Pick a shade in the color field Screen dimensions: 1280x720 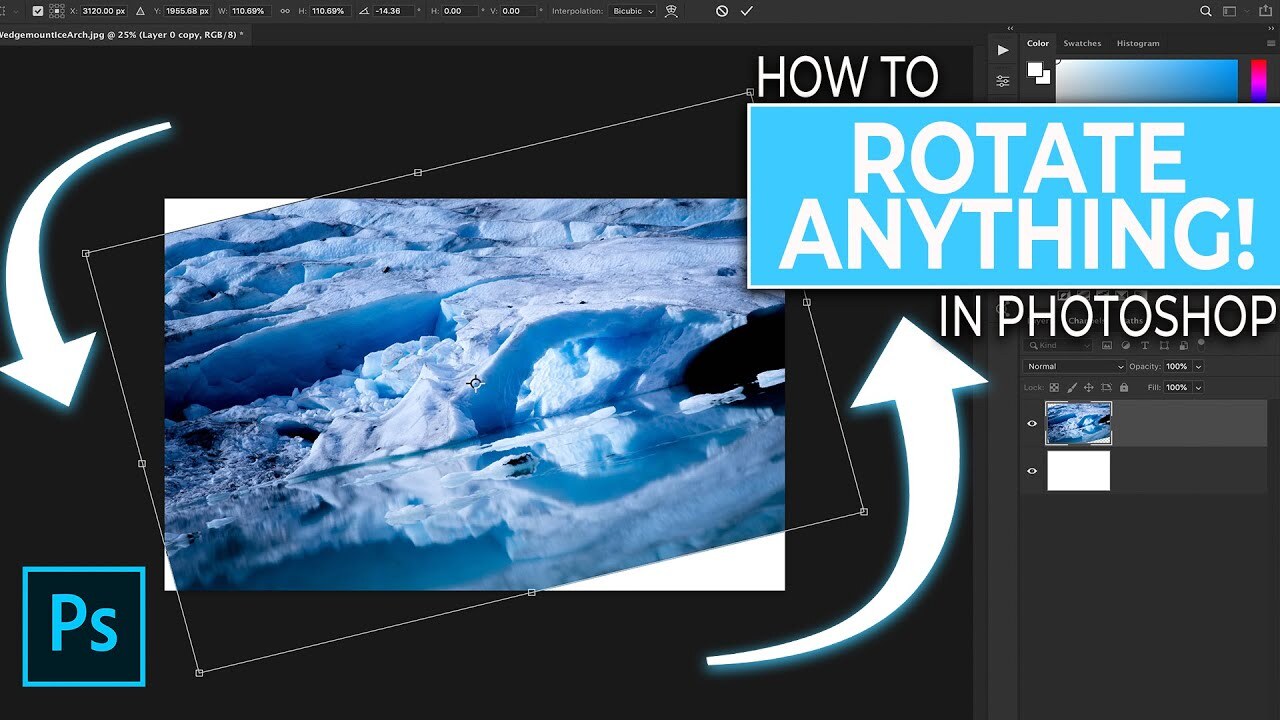(x=1146, y=81)
